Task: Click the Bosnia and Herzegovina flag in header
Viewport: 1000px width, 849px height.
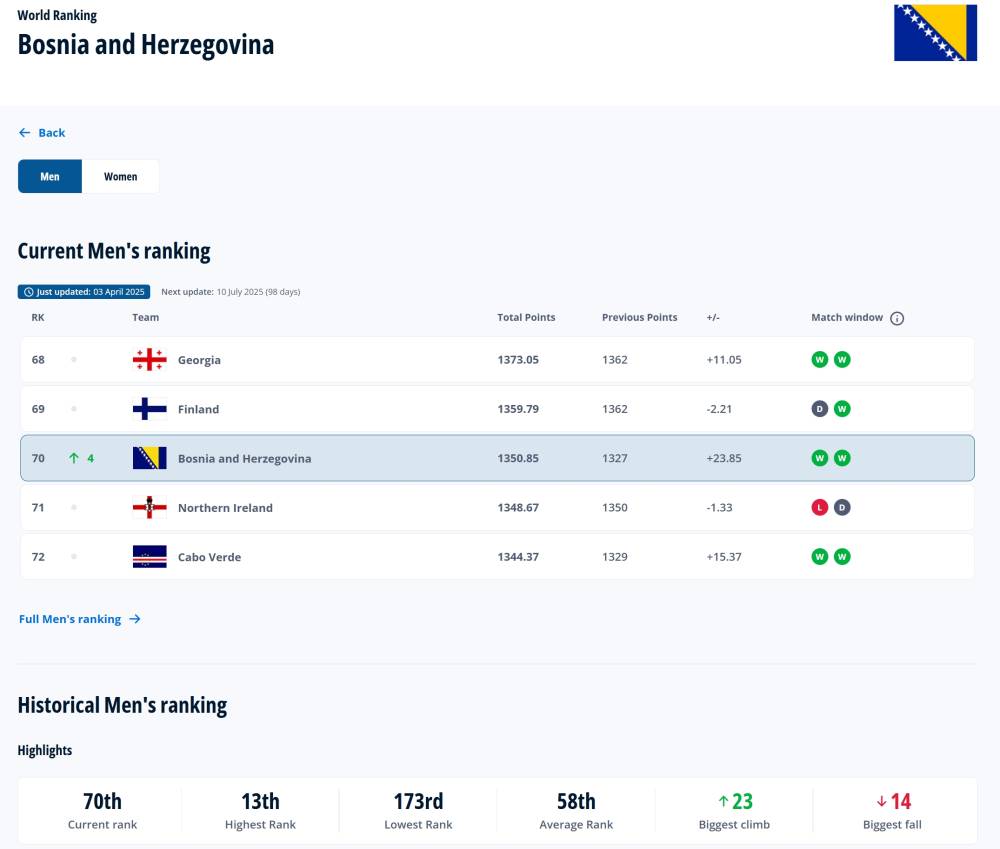Action: coord(935,32)
